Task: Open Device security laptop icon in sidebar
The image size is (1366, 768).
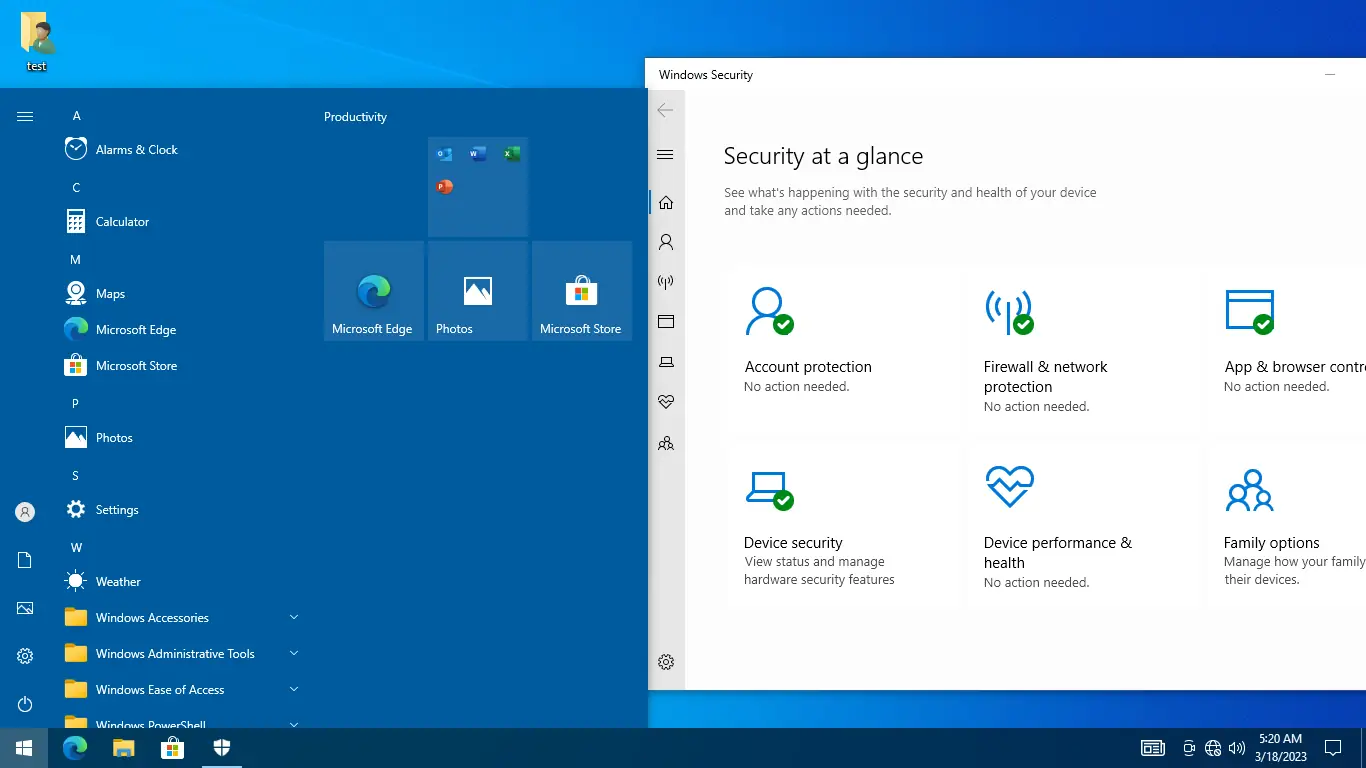Action: pos(666,362)
